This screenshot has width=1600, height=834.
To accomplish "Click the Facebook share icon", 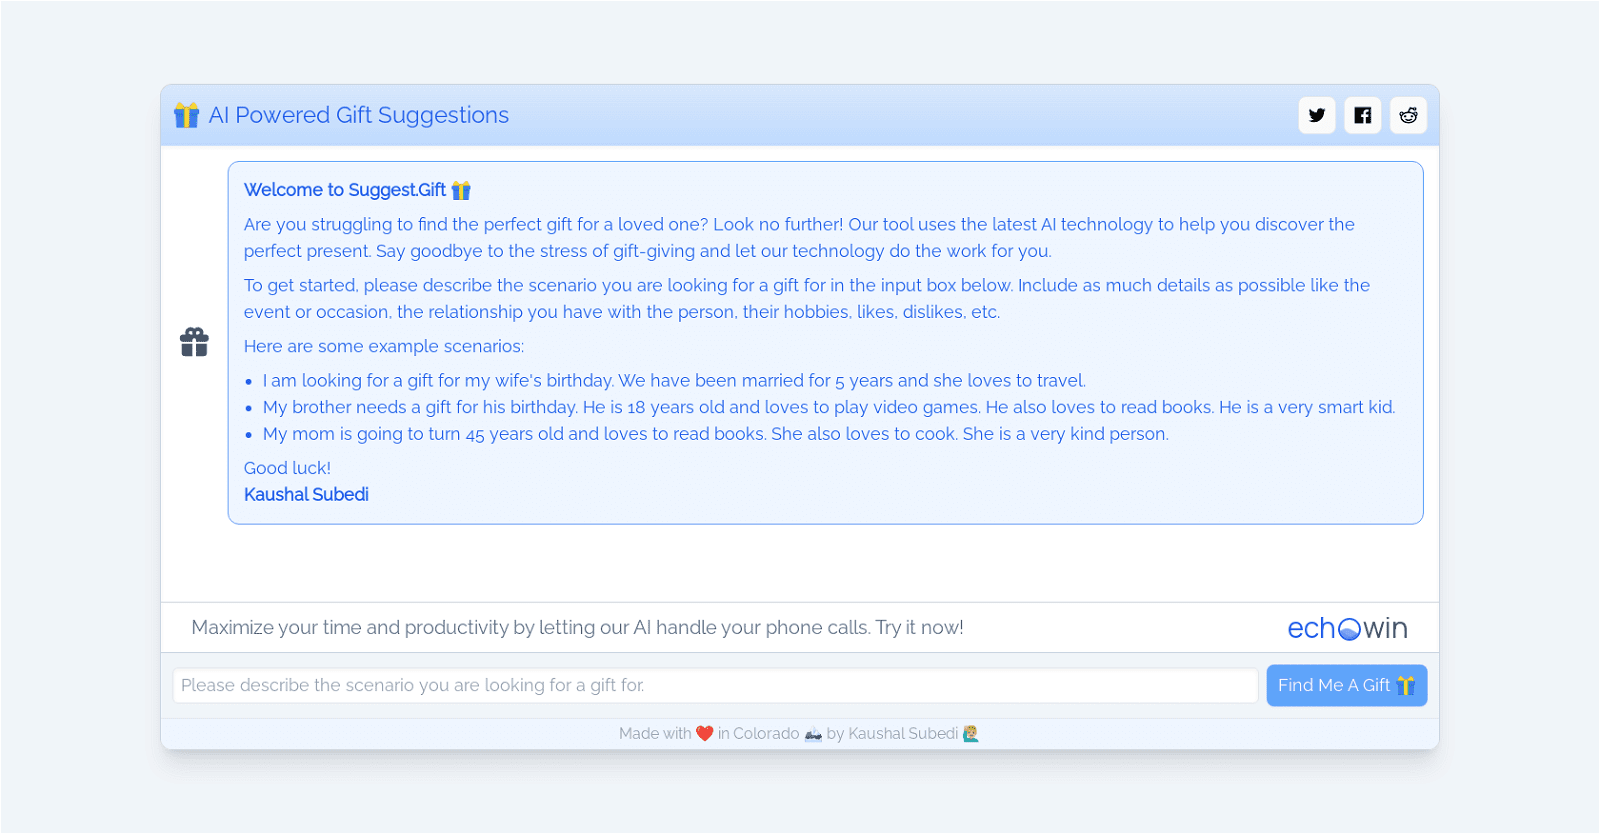I will point(1362,115).
